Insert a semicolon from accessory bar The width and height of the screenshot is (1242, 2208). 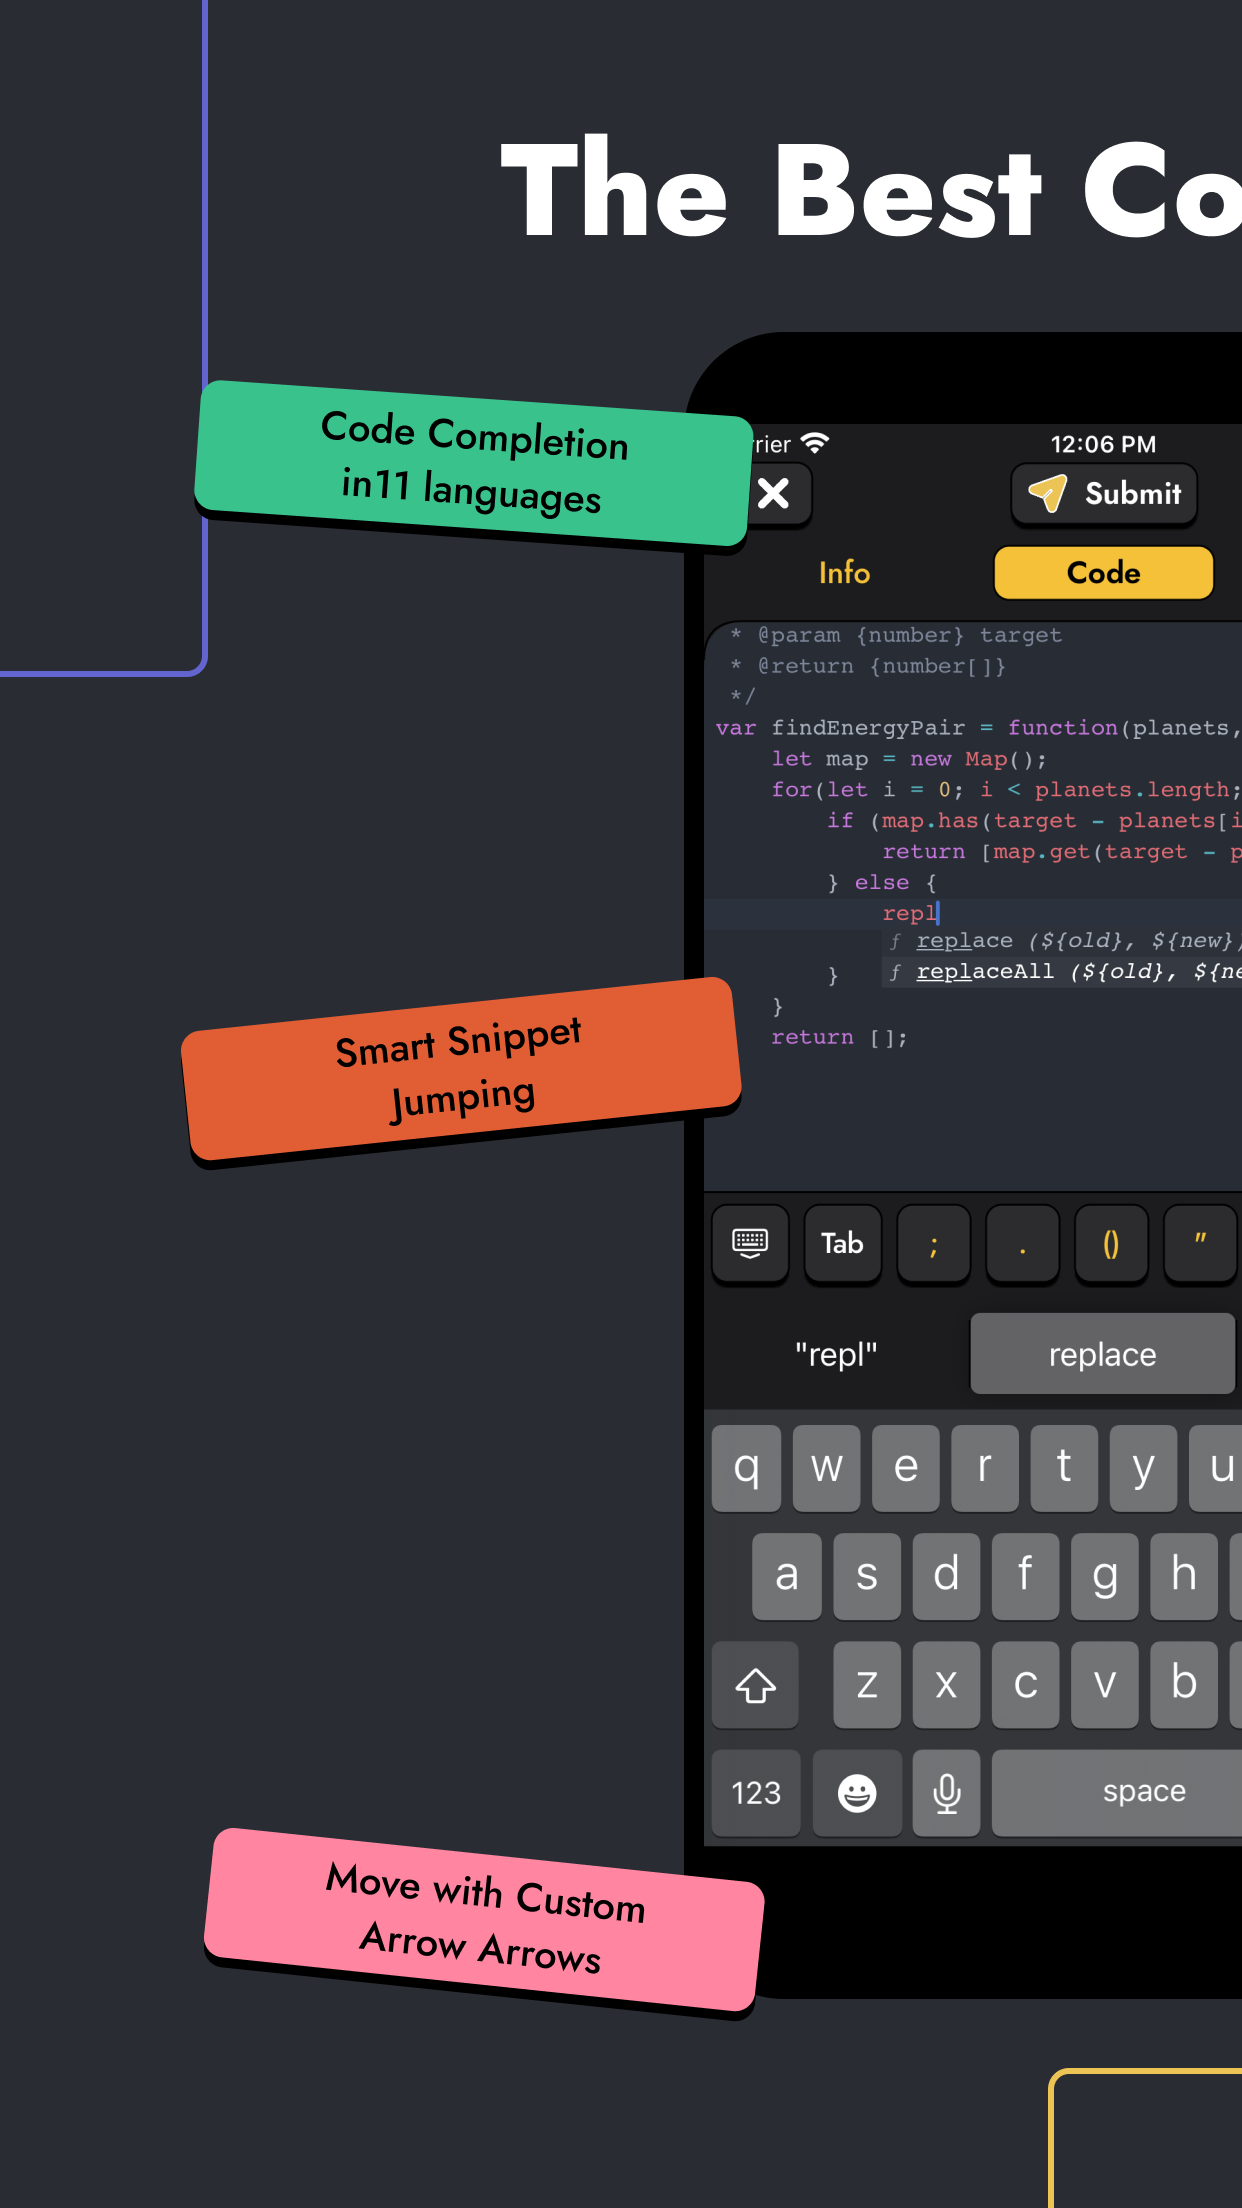tap(933, 1244)
